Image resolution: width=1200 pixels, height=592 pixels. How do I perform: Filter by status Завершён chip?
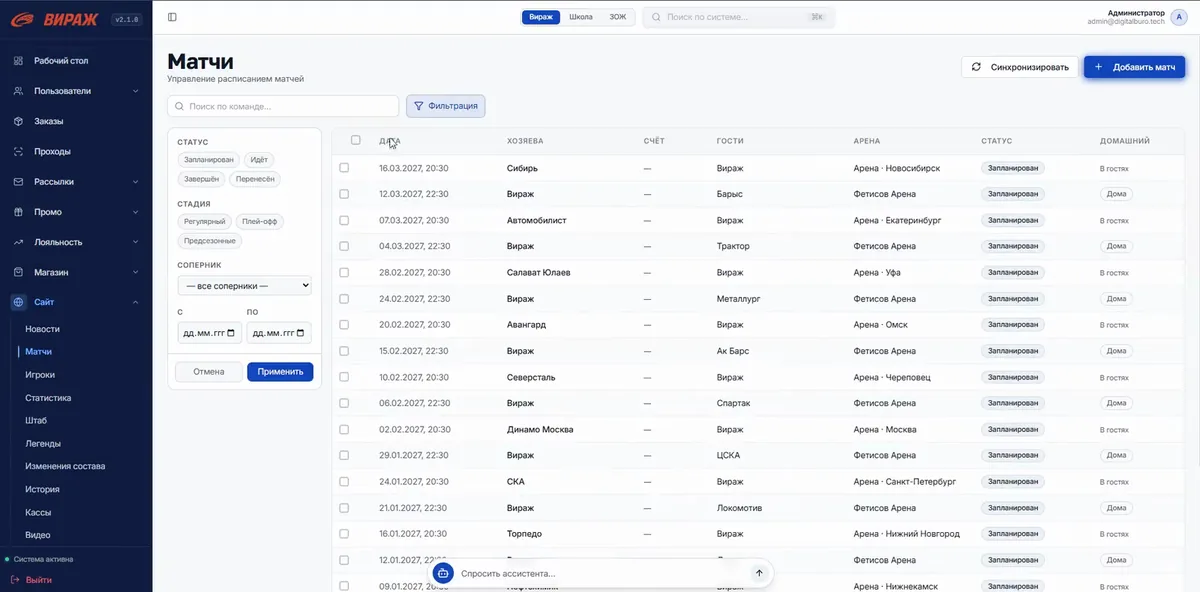point(201,179)
